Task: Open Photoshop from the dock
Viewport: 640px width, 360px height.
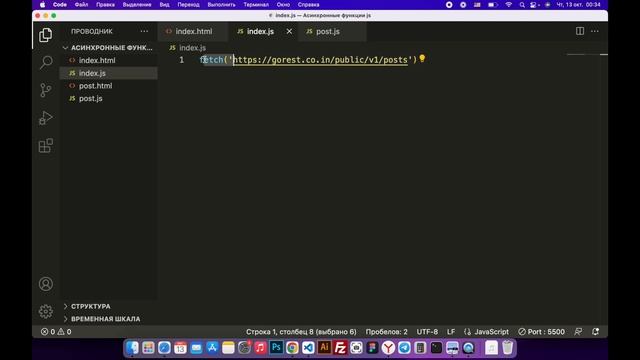Action: [276, 347]
